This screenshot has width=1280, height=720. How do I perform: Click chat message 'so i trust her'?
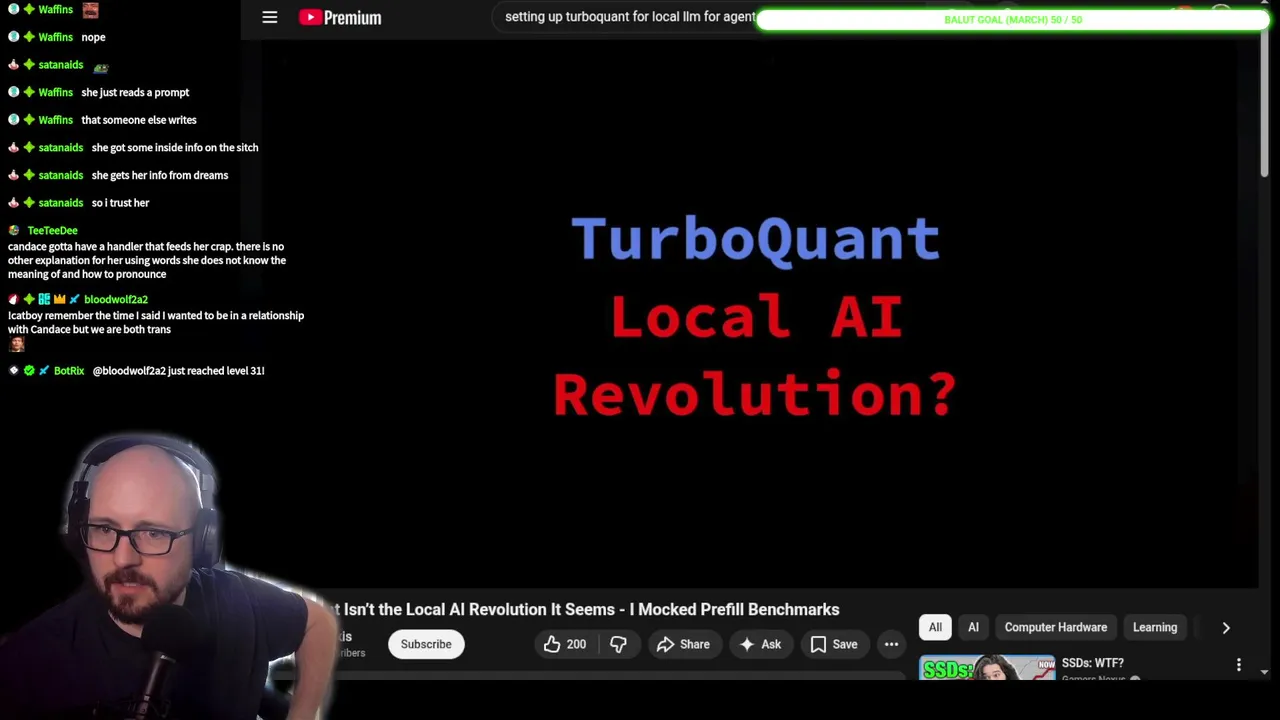point(120,203)
